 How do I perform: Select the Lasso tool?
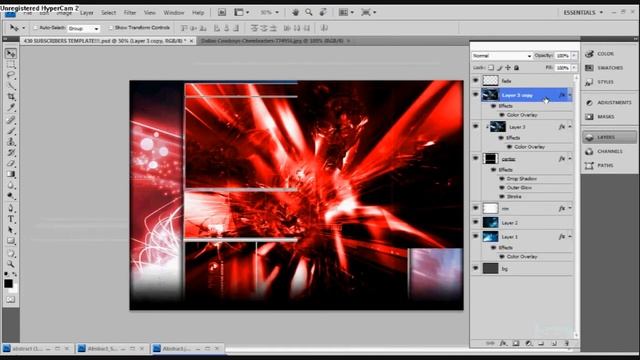pos(11,75)
